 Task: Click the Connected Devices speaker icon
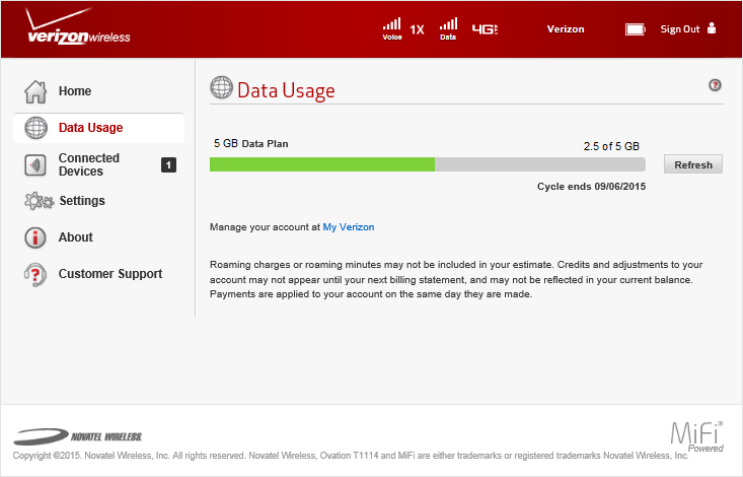click(35, 165)
